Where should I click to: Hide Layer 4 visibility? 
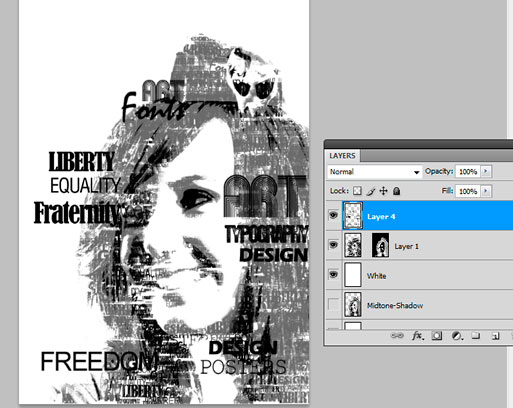[x=333, y=216]
